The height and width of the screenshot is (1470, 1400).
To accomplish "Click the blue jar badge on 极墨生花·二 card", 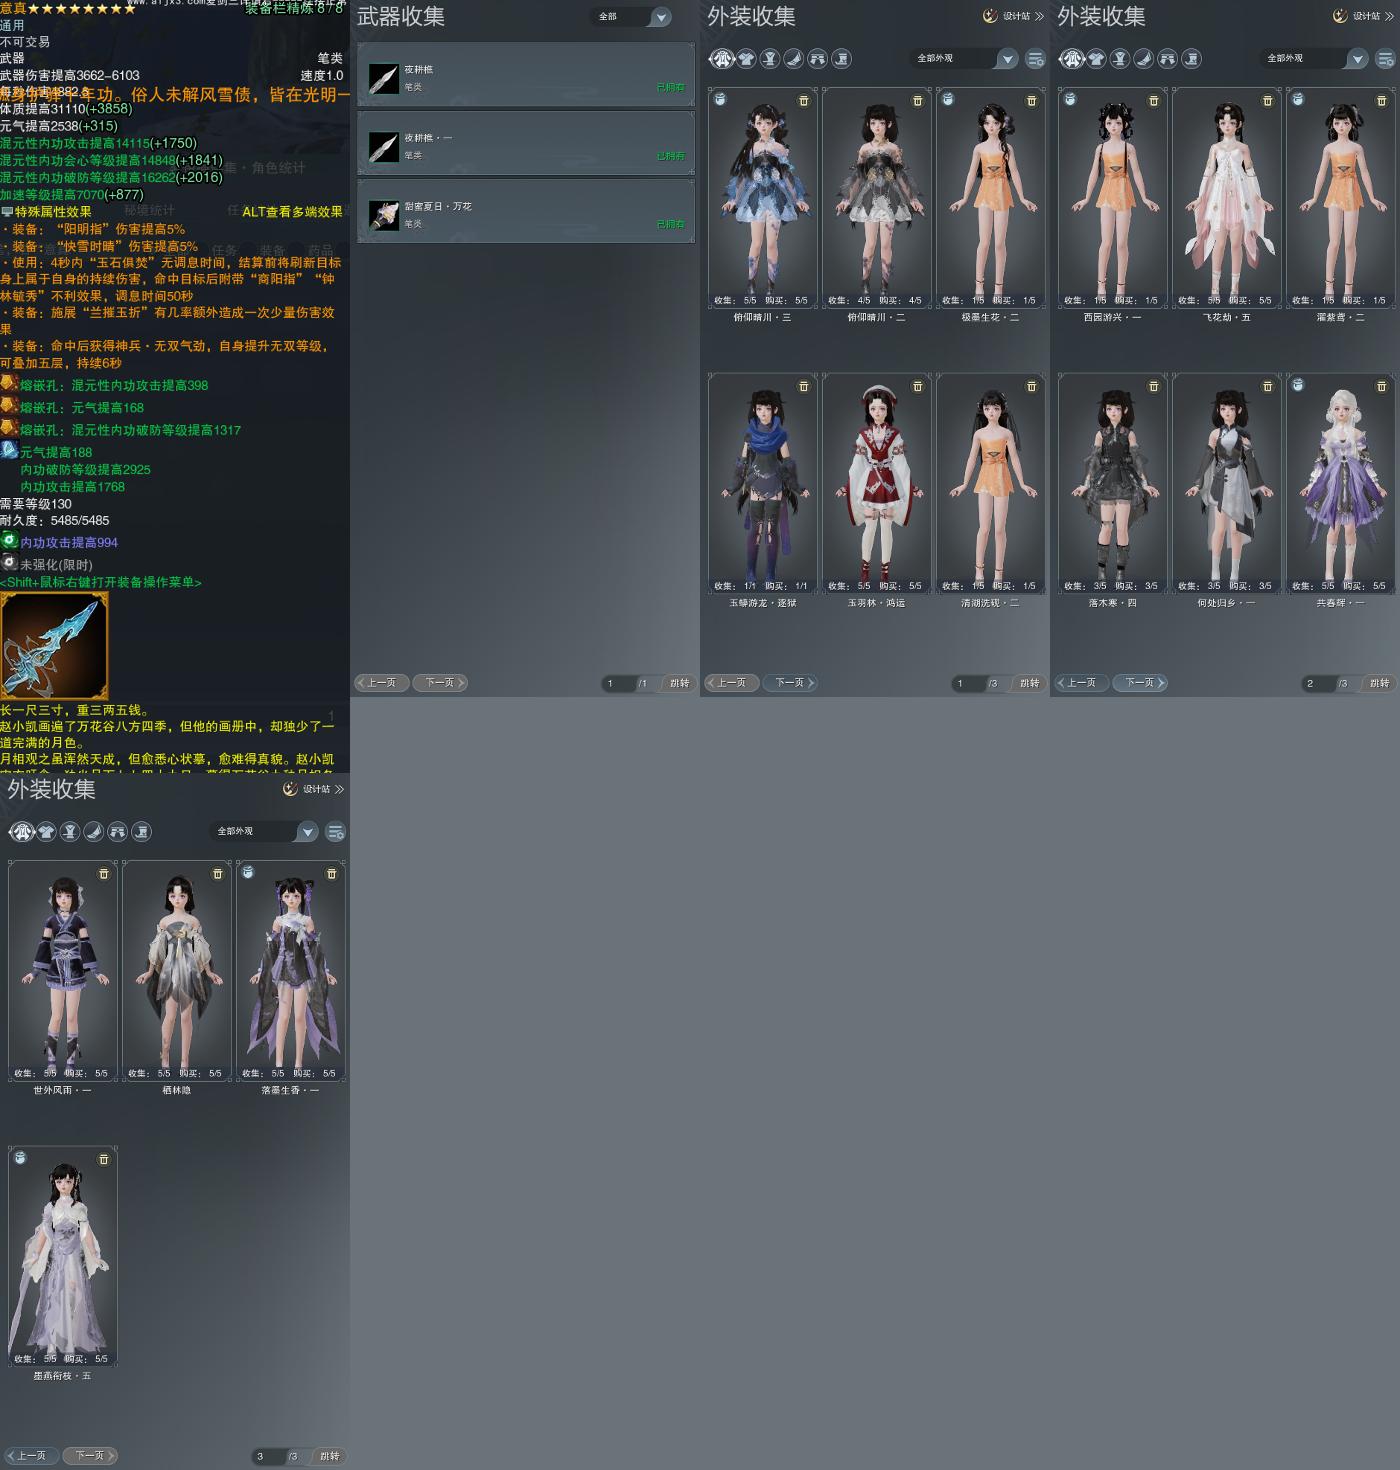I will click(948, 99).
